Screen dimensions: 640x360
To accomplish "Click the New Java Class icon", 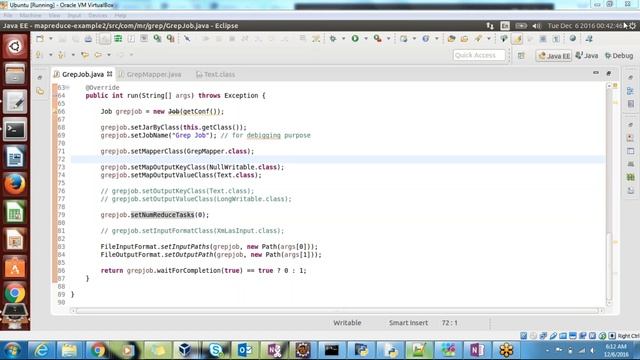I will [425, 38].
